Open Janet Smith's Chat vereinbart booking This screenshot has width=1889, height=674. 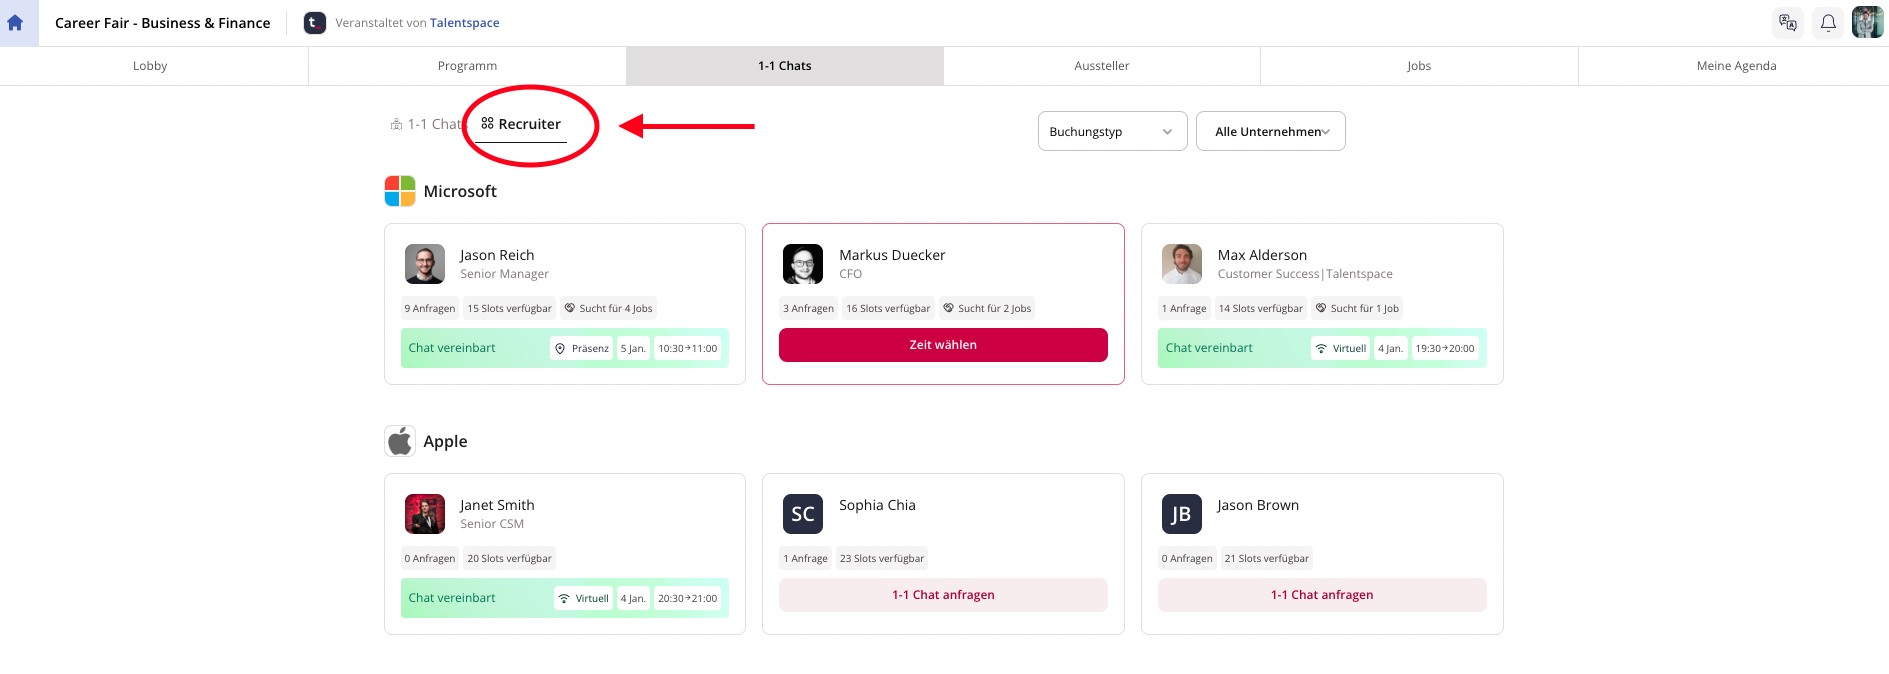[x=565, y=598]
